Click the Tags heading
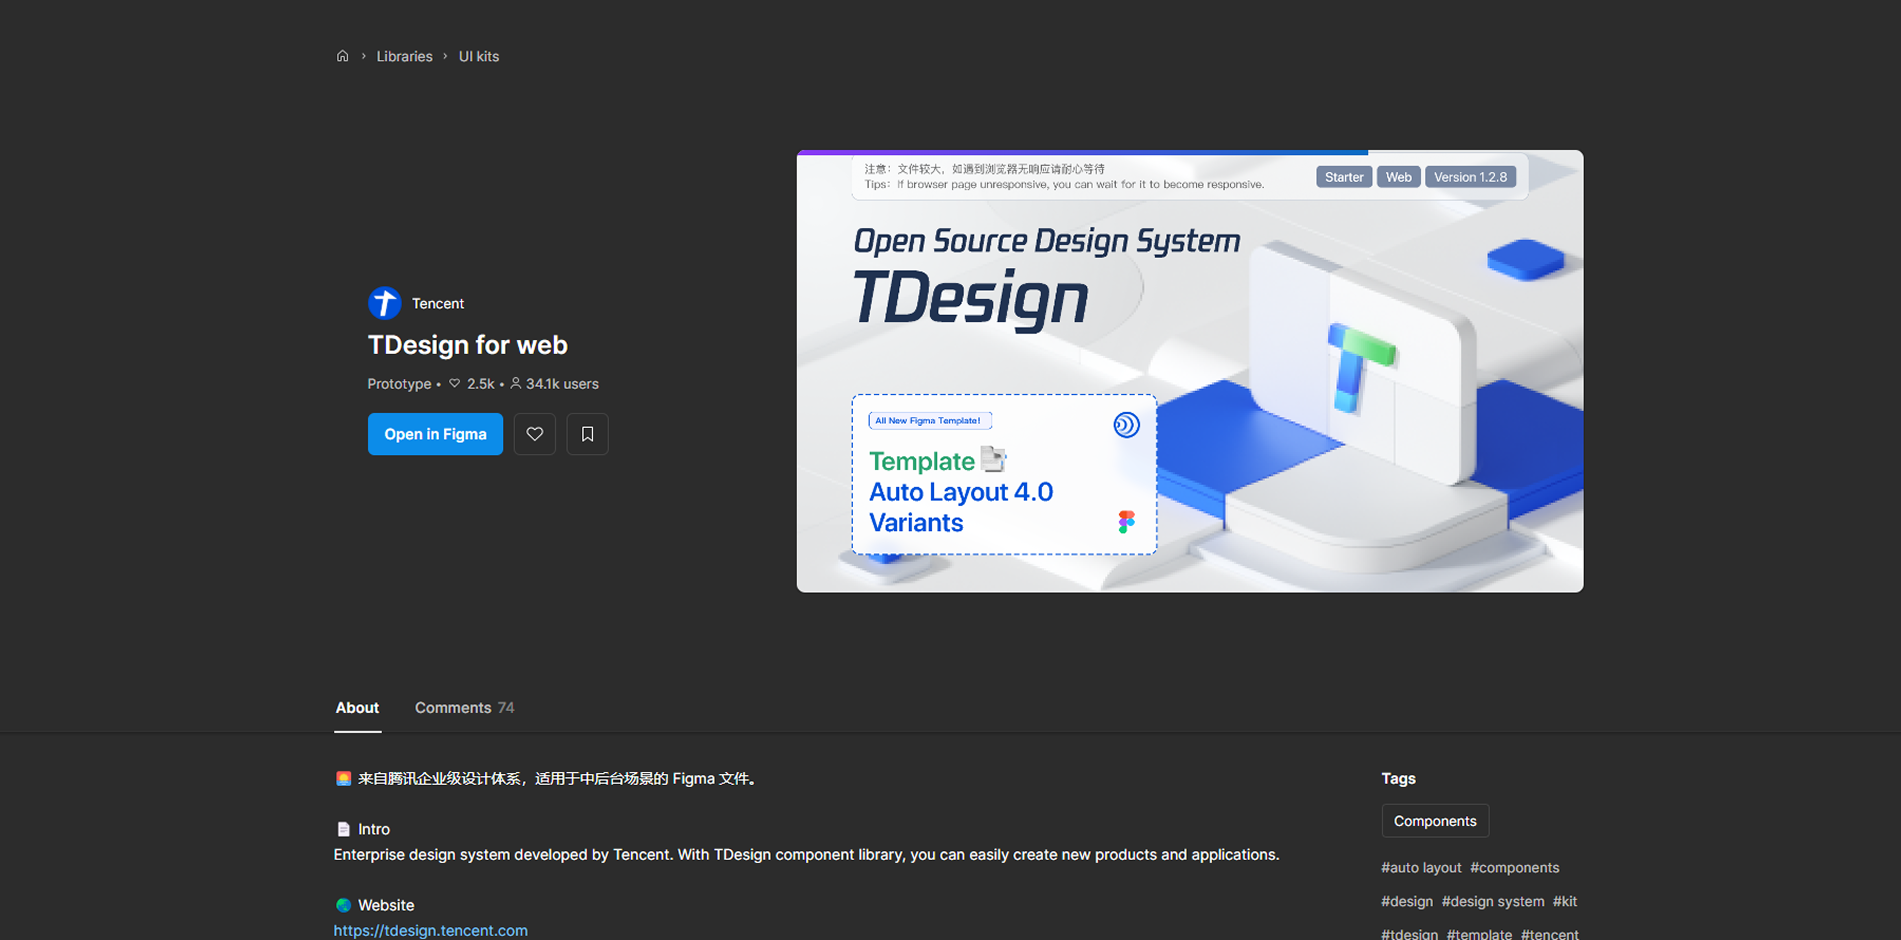This screenshot has height=940, width=1901. tap(1398, 778)
